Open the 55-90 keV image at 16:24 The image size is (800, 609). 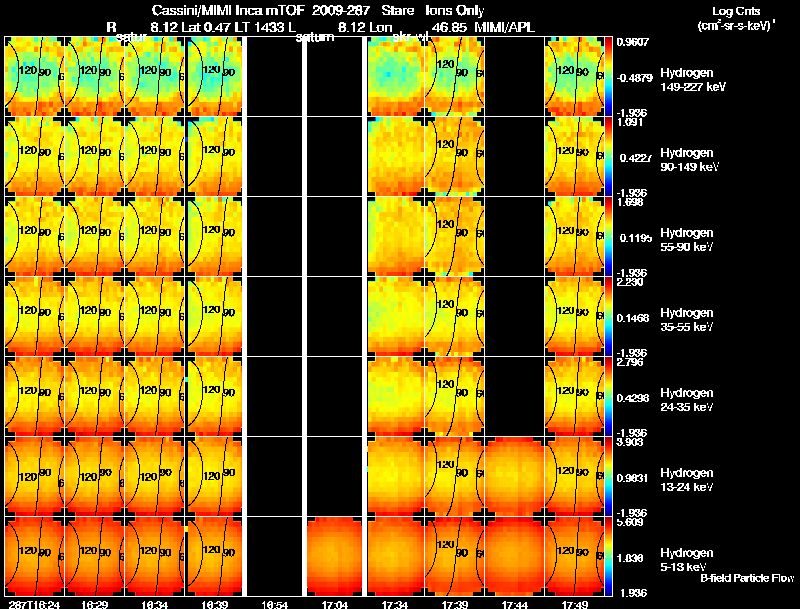point(35,237)
